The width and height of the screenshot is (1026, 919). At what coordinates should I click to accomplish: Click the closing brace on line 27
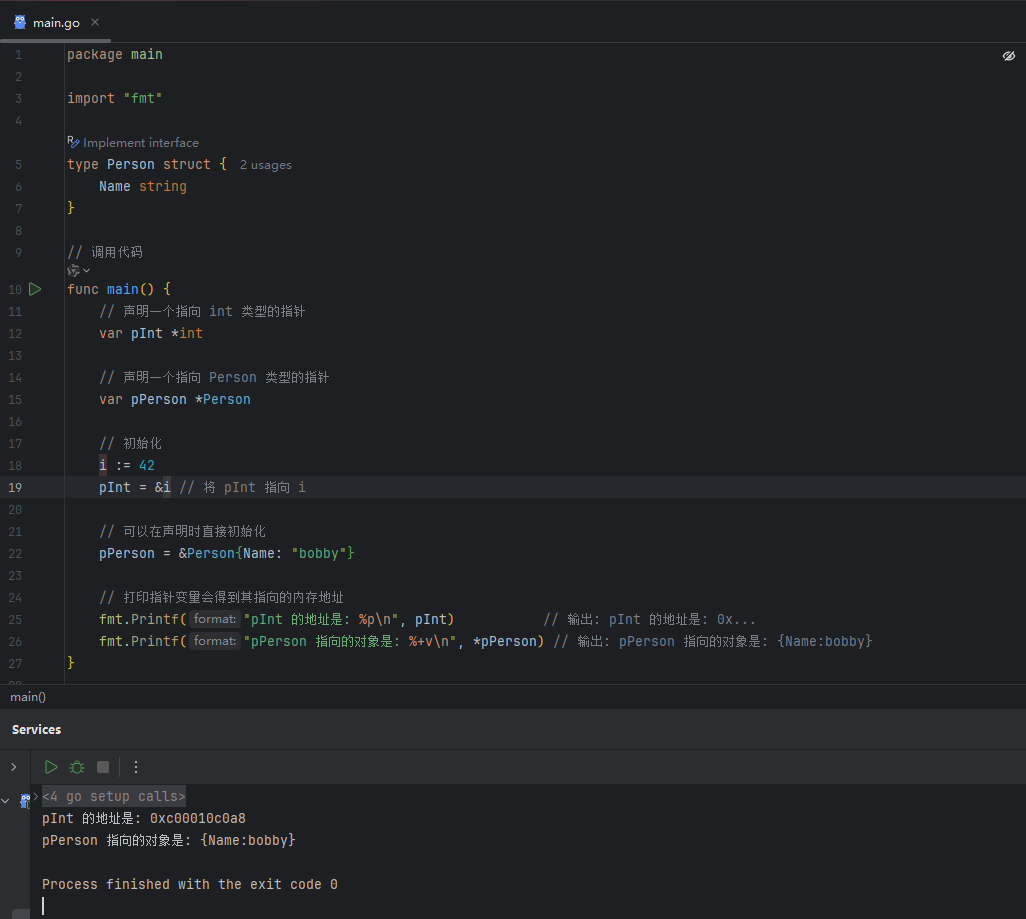point(71,663)
